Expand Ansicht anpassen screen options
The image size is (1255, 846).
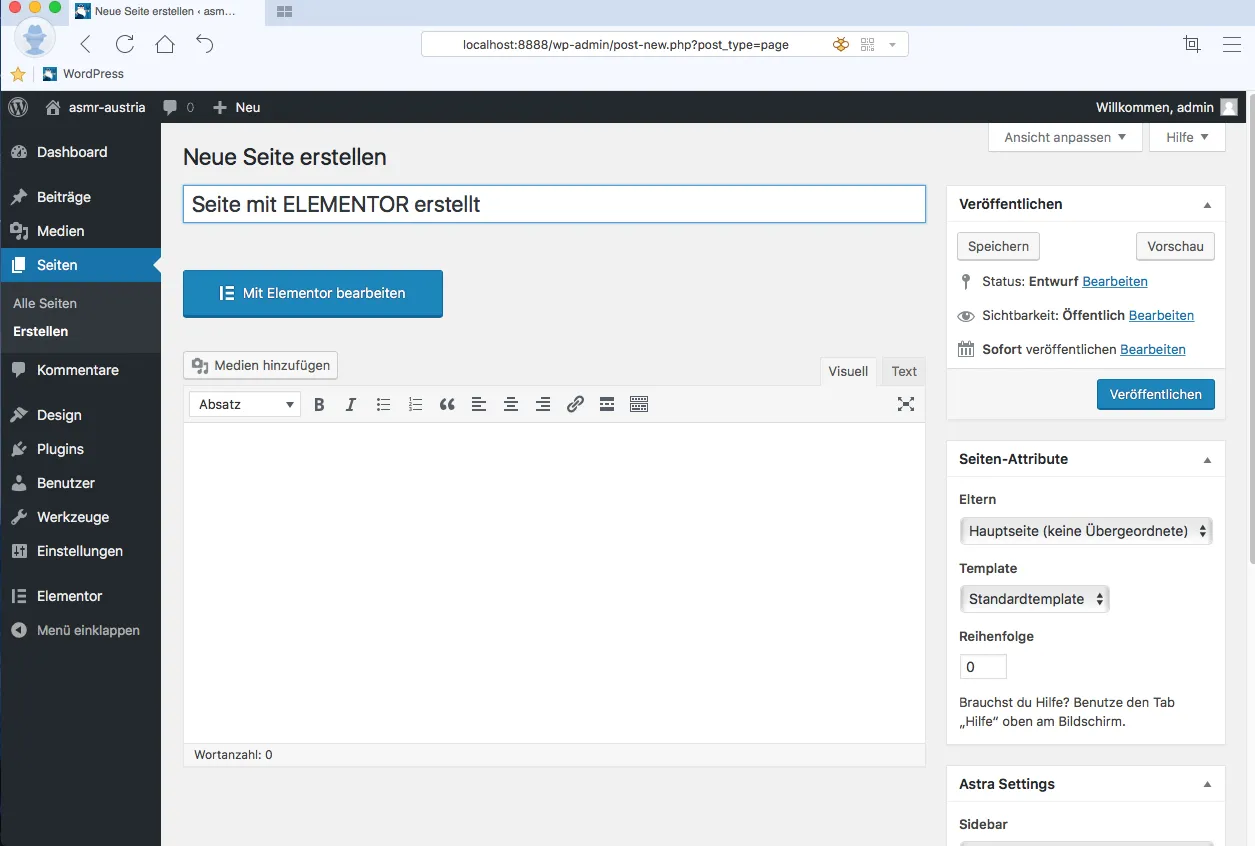[1065, 137]
